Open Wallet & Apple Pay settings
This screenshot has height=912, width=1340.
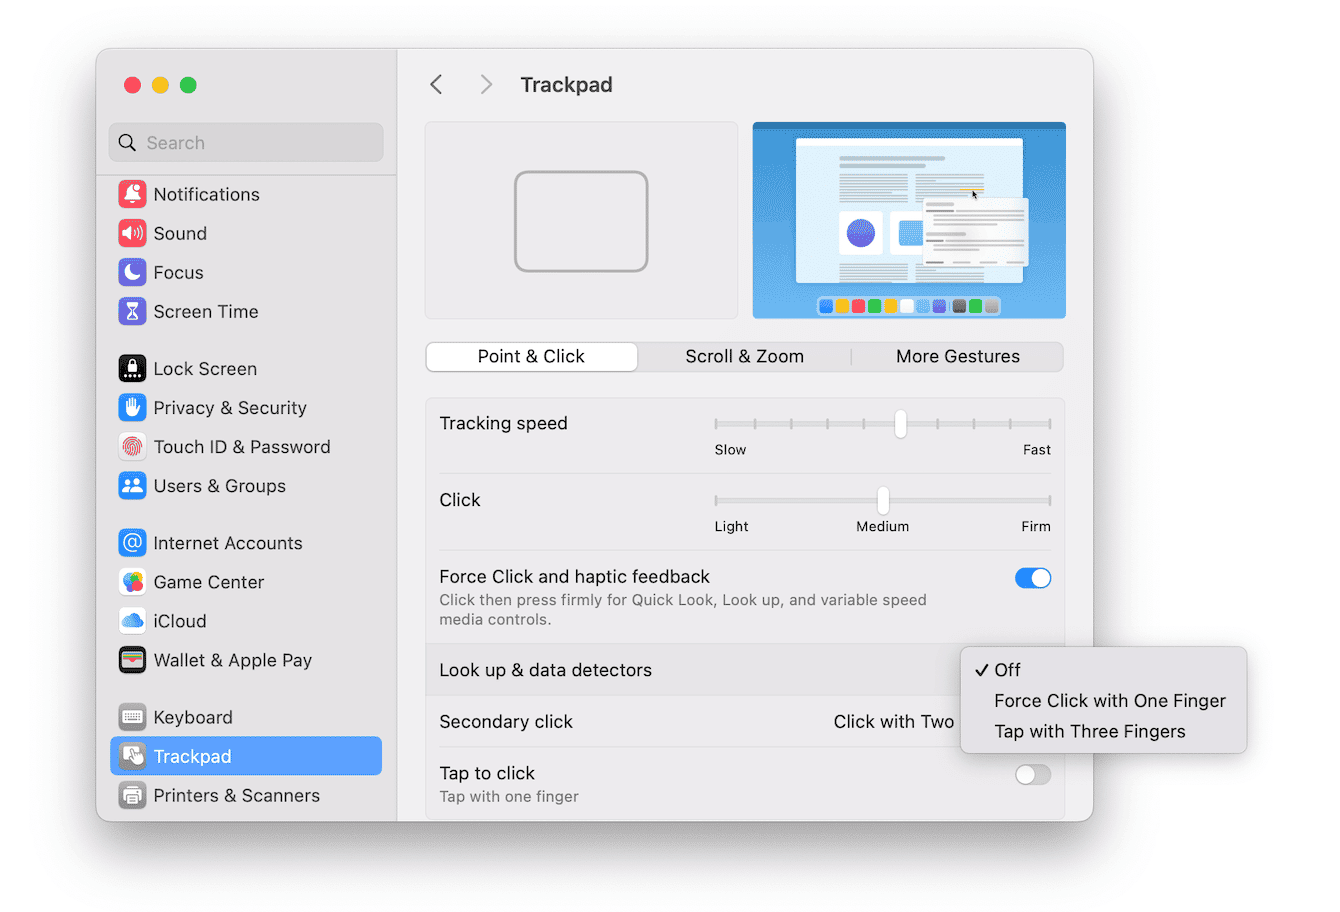point(133,660)
